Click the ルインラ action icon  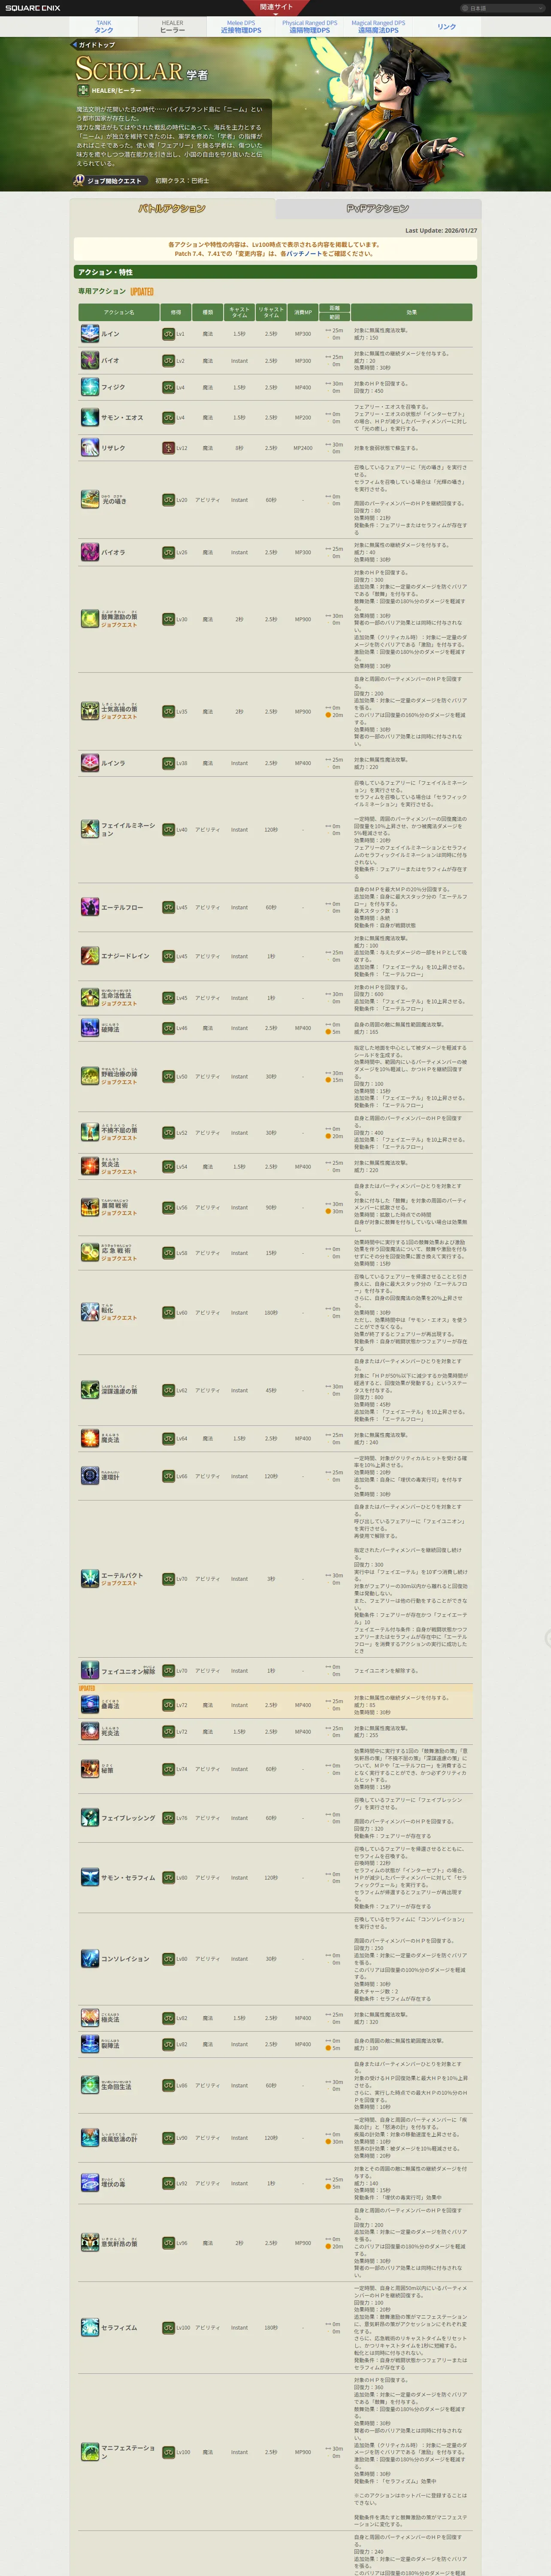[x=90, y=763]
